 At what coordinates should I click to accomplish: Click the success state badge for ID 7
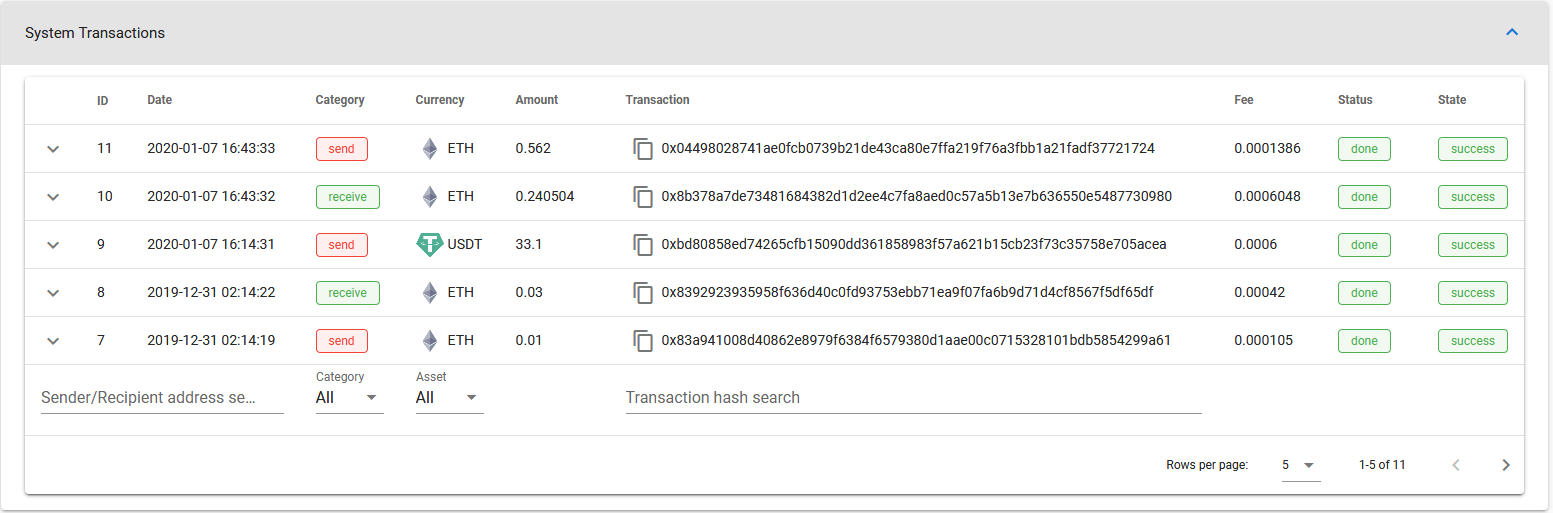[1473, 341]
